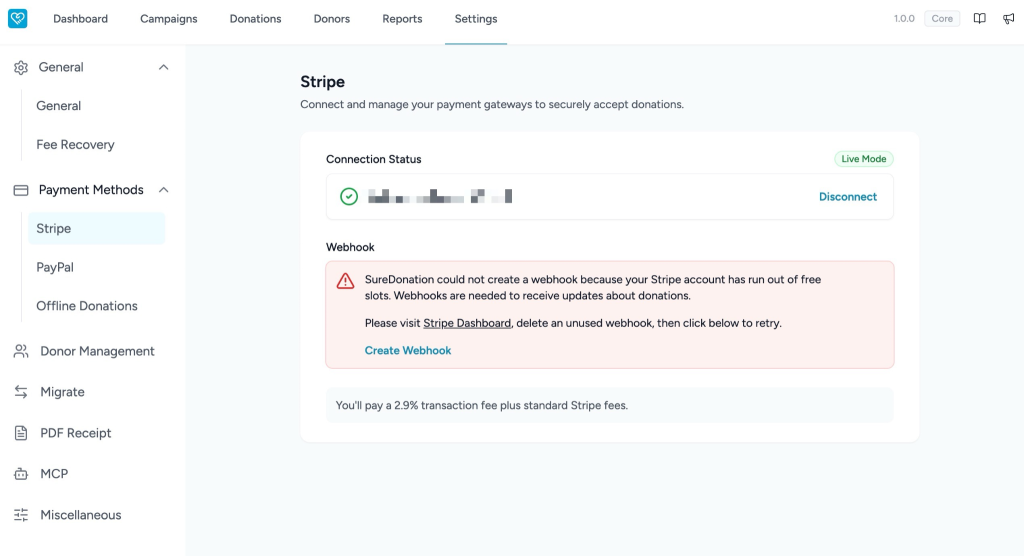
Task: Click the Stripe page heading
Action: coord(323,82)
